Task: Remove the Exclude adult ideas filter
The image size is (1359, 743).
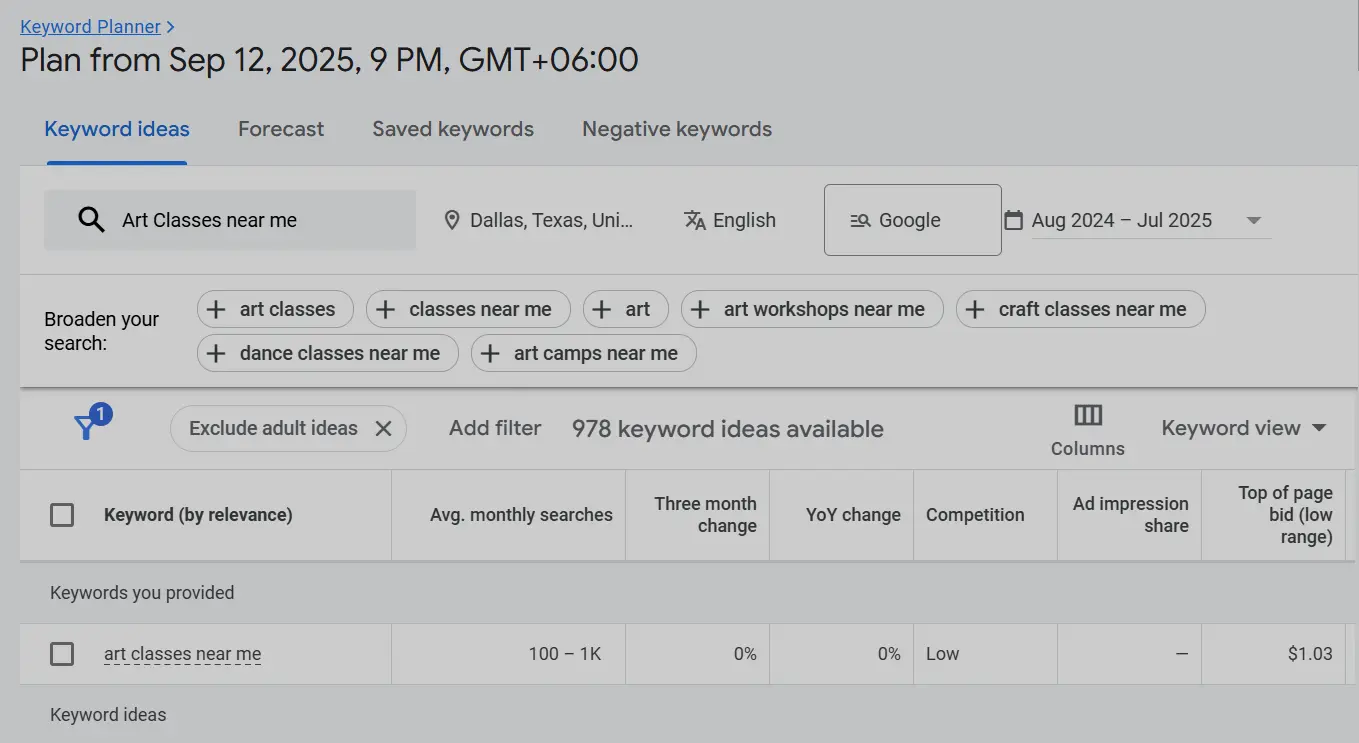Action: point(383,428)
